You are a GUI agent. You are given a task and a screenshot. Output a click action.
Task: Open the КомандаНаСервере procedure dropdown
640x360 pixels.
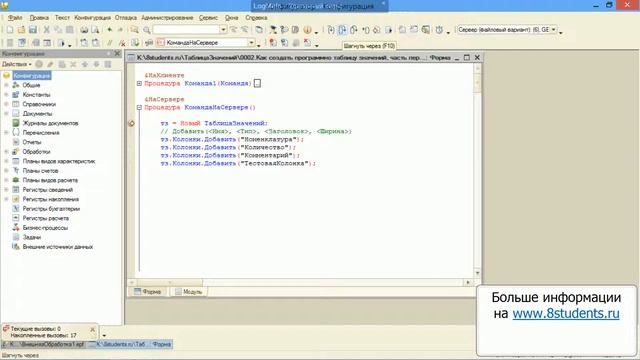tap(251, 42)
